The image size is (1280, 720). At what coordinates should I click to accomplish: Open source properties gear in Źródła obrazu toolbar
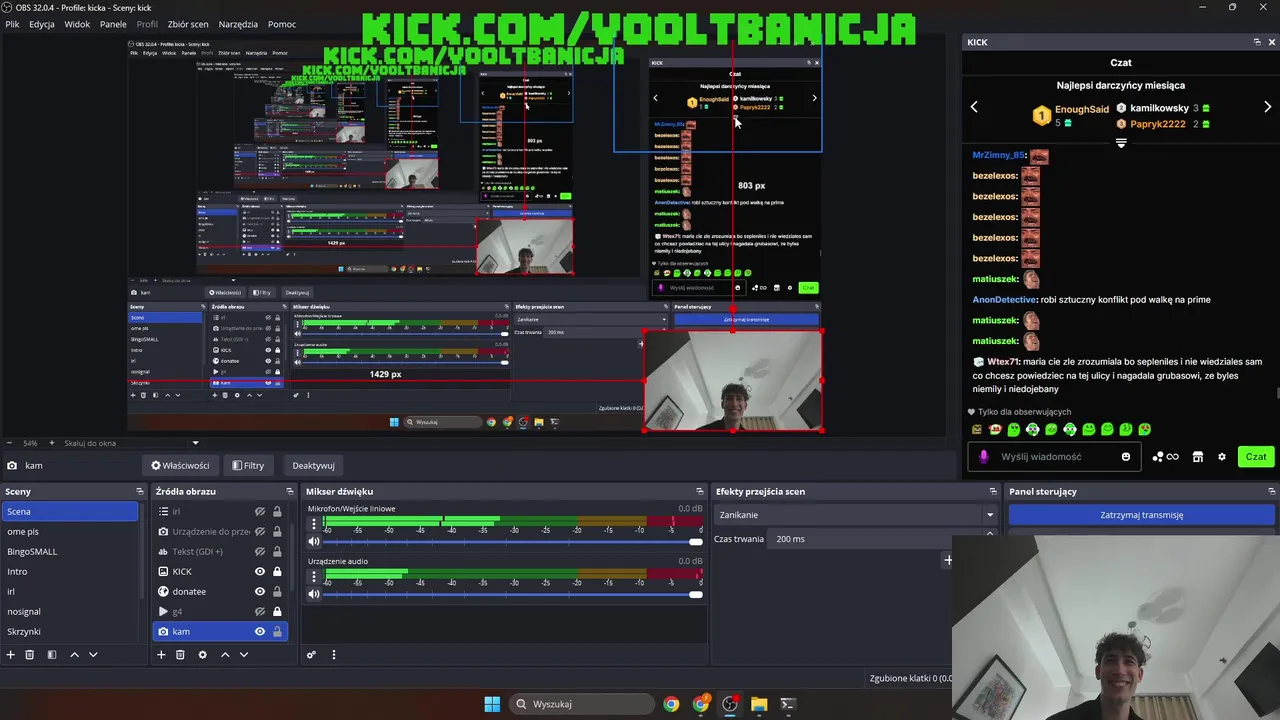tap(203, 655)
